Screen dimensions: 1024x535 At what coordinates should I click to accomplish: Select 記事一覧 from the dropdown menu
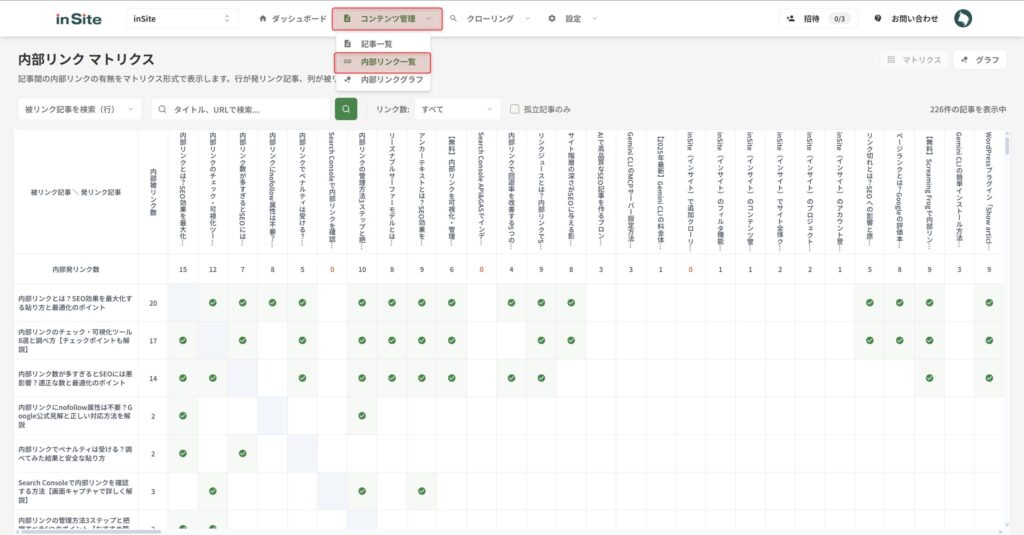coord(376,44)
